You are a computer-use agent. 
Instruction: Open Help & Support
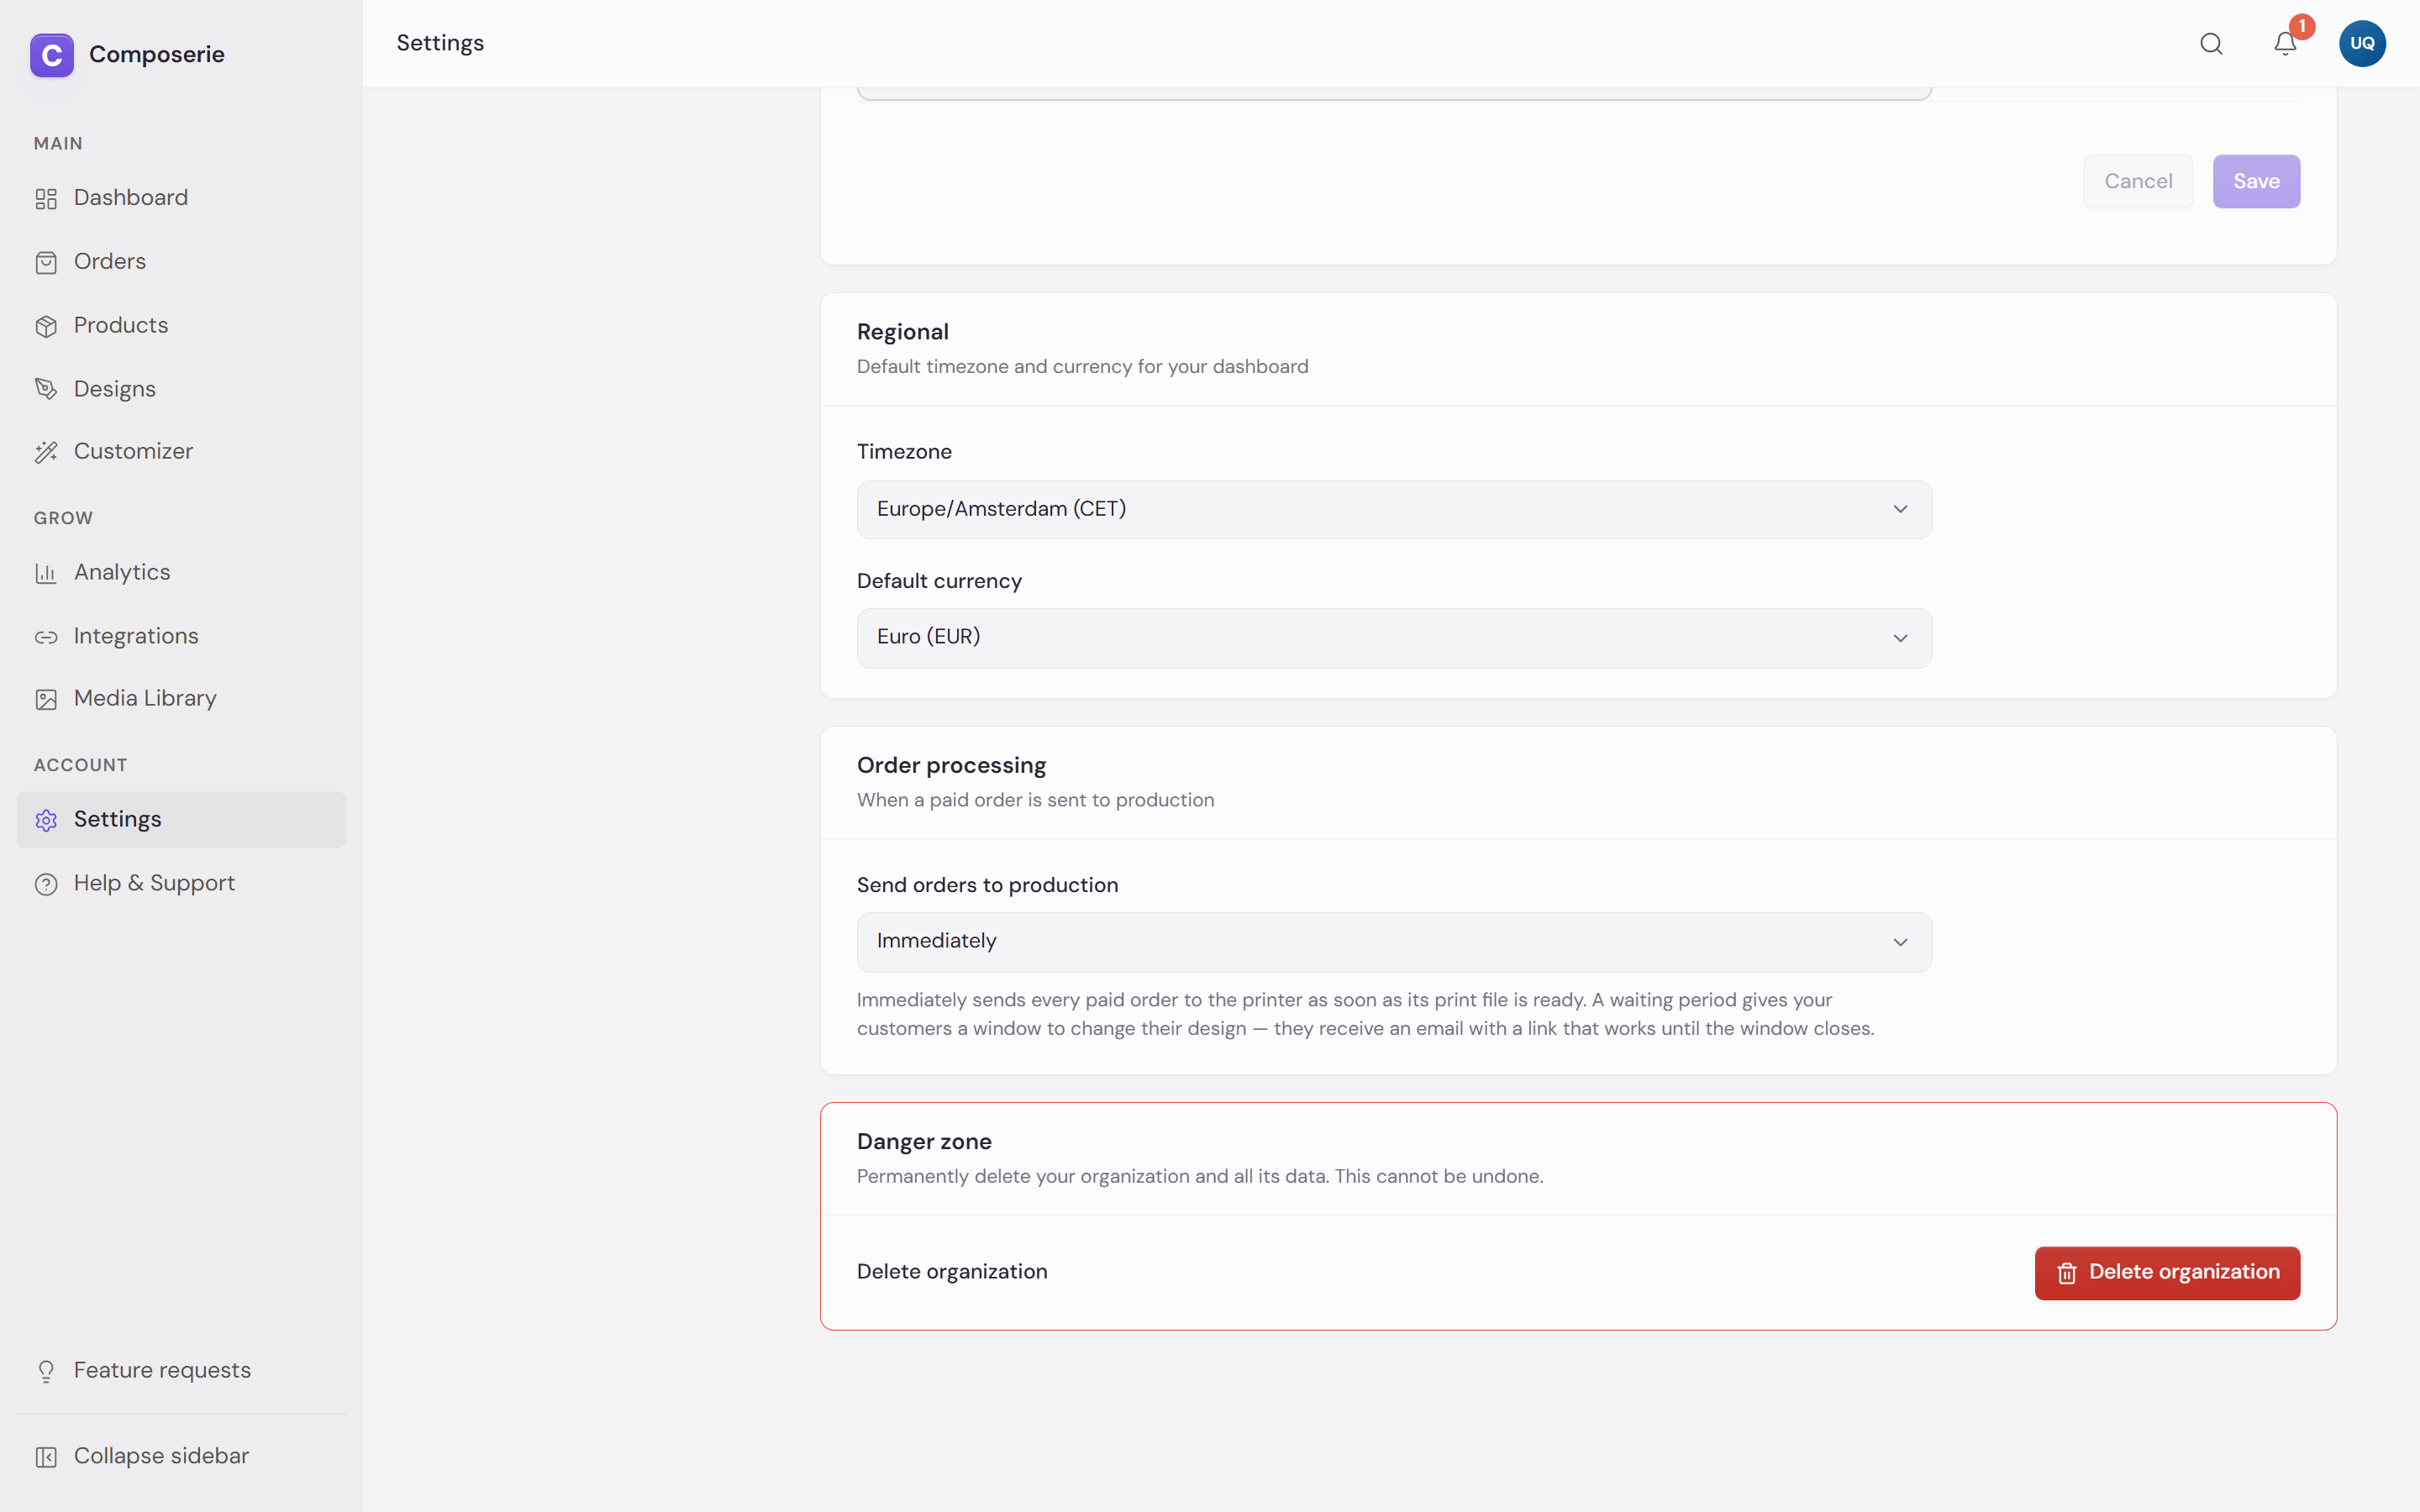[x=181, y=884]
